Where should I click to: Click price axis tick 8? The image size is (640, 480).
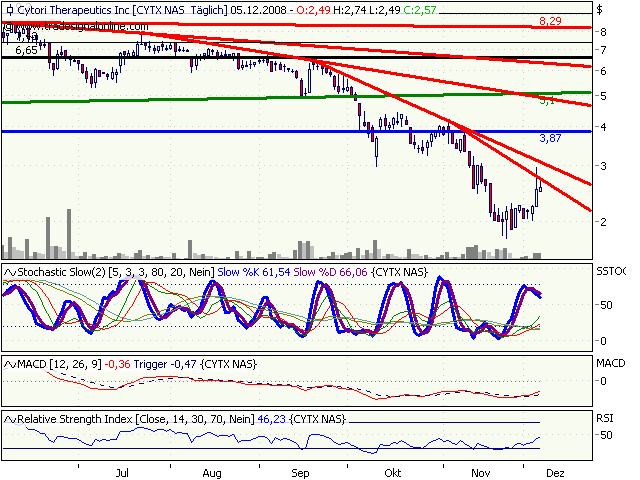click(603, 32)
